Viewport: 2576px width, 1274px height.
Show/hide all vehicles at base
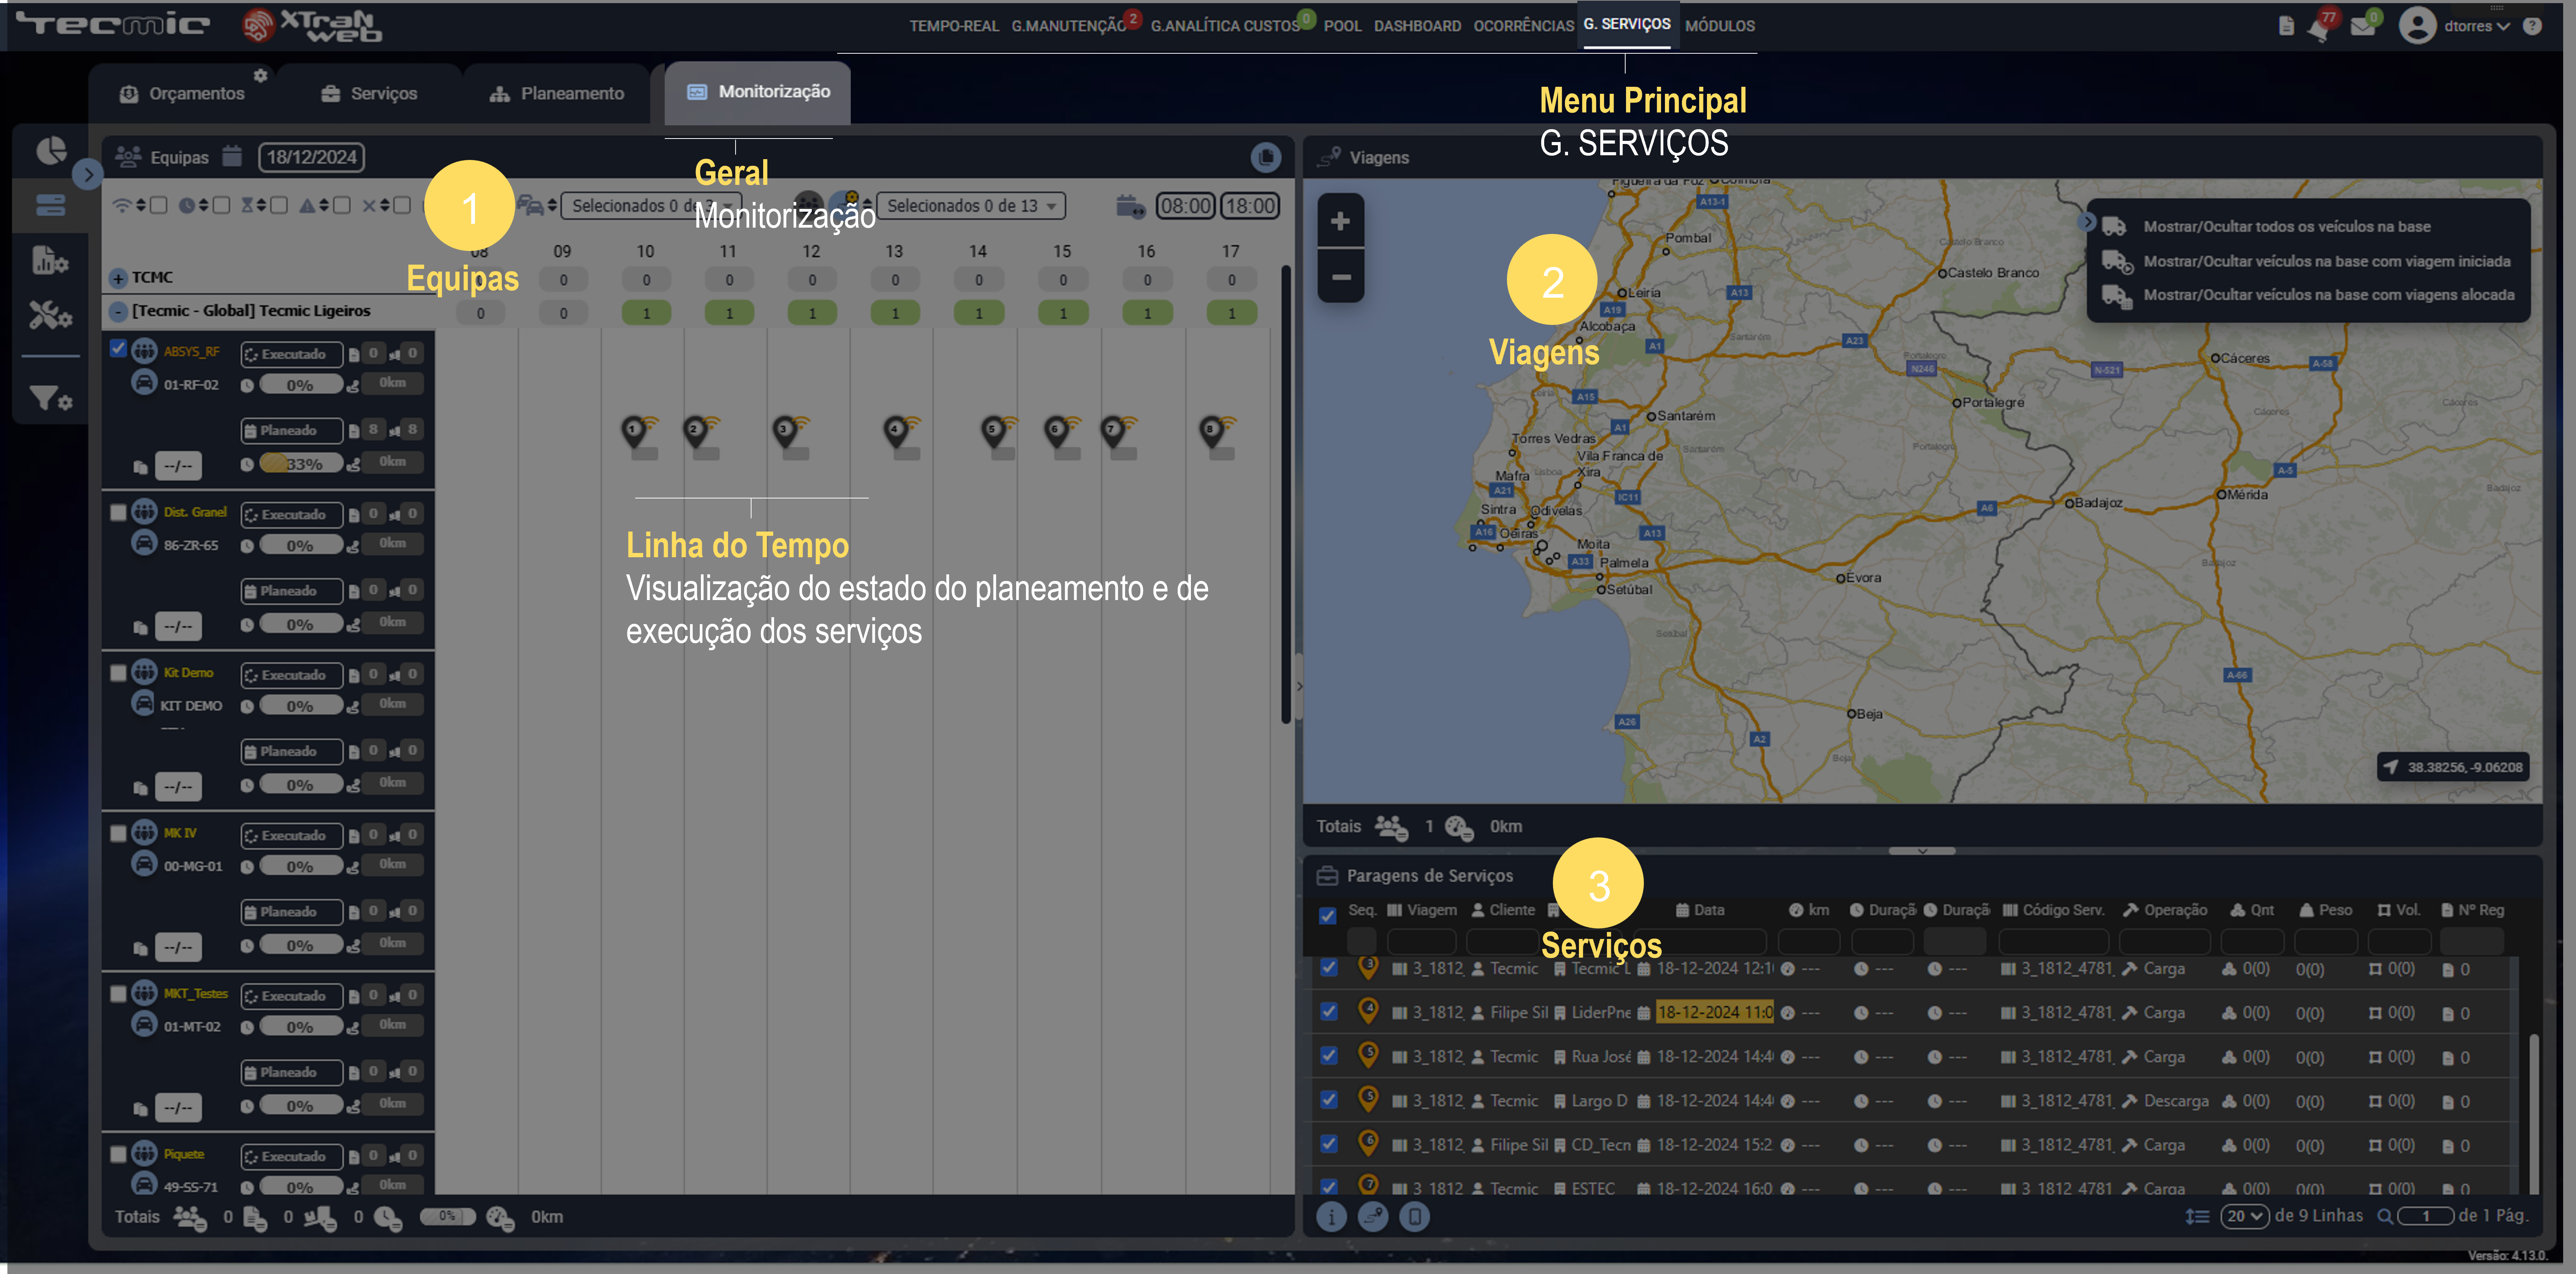(2286, 227)
